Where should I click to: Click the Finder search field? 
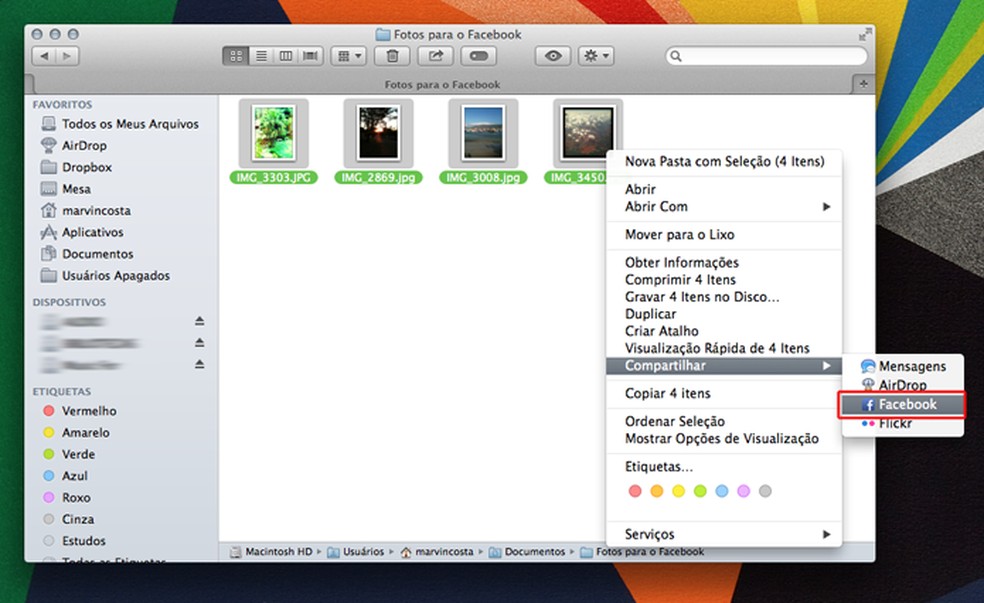coord(767,56)
